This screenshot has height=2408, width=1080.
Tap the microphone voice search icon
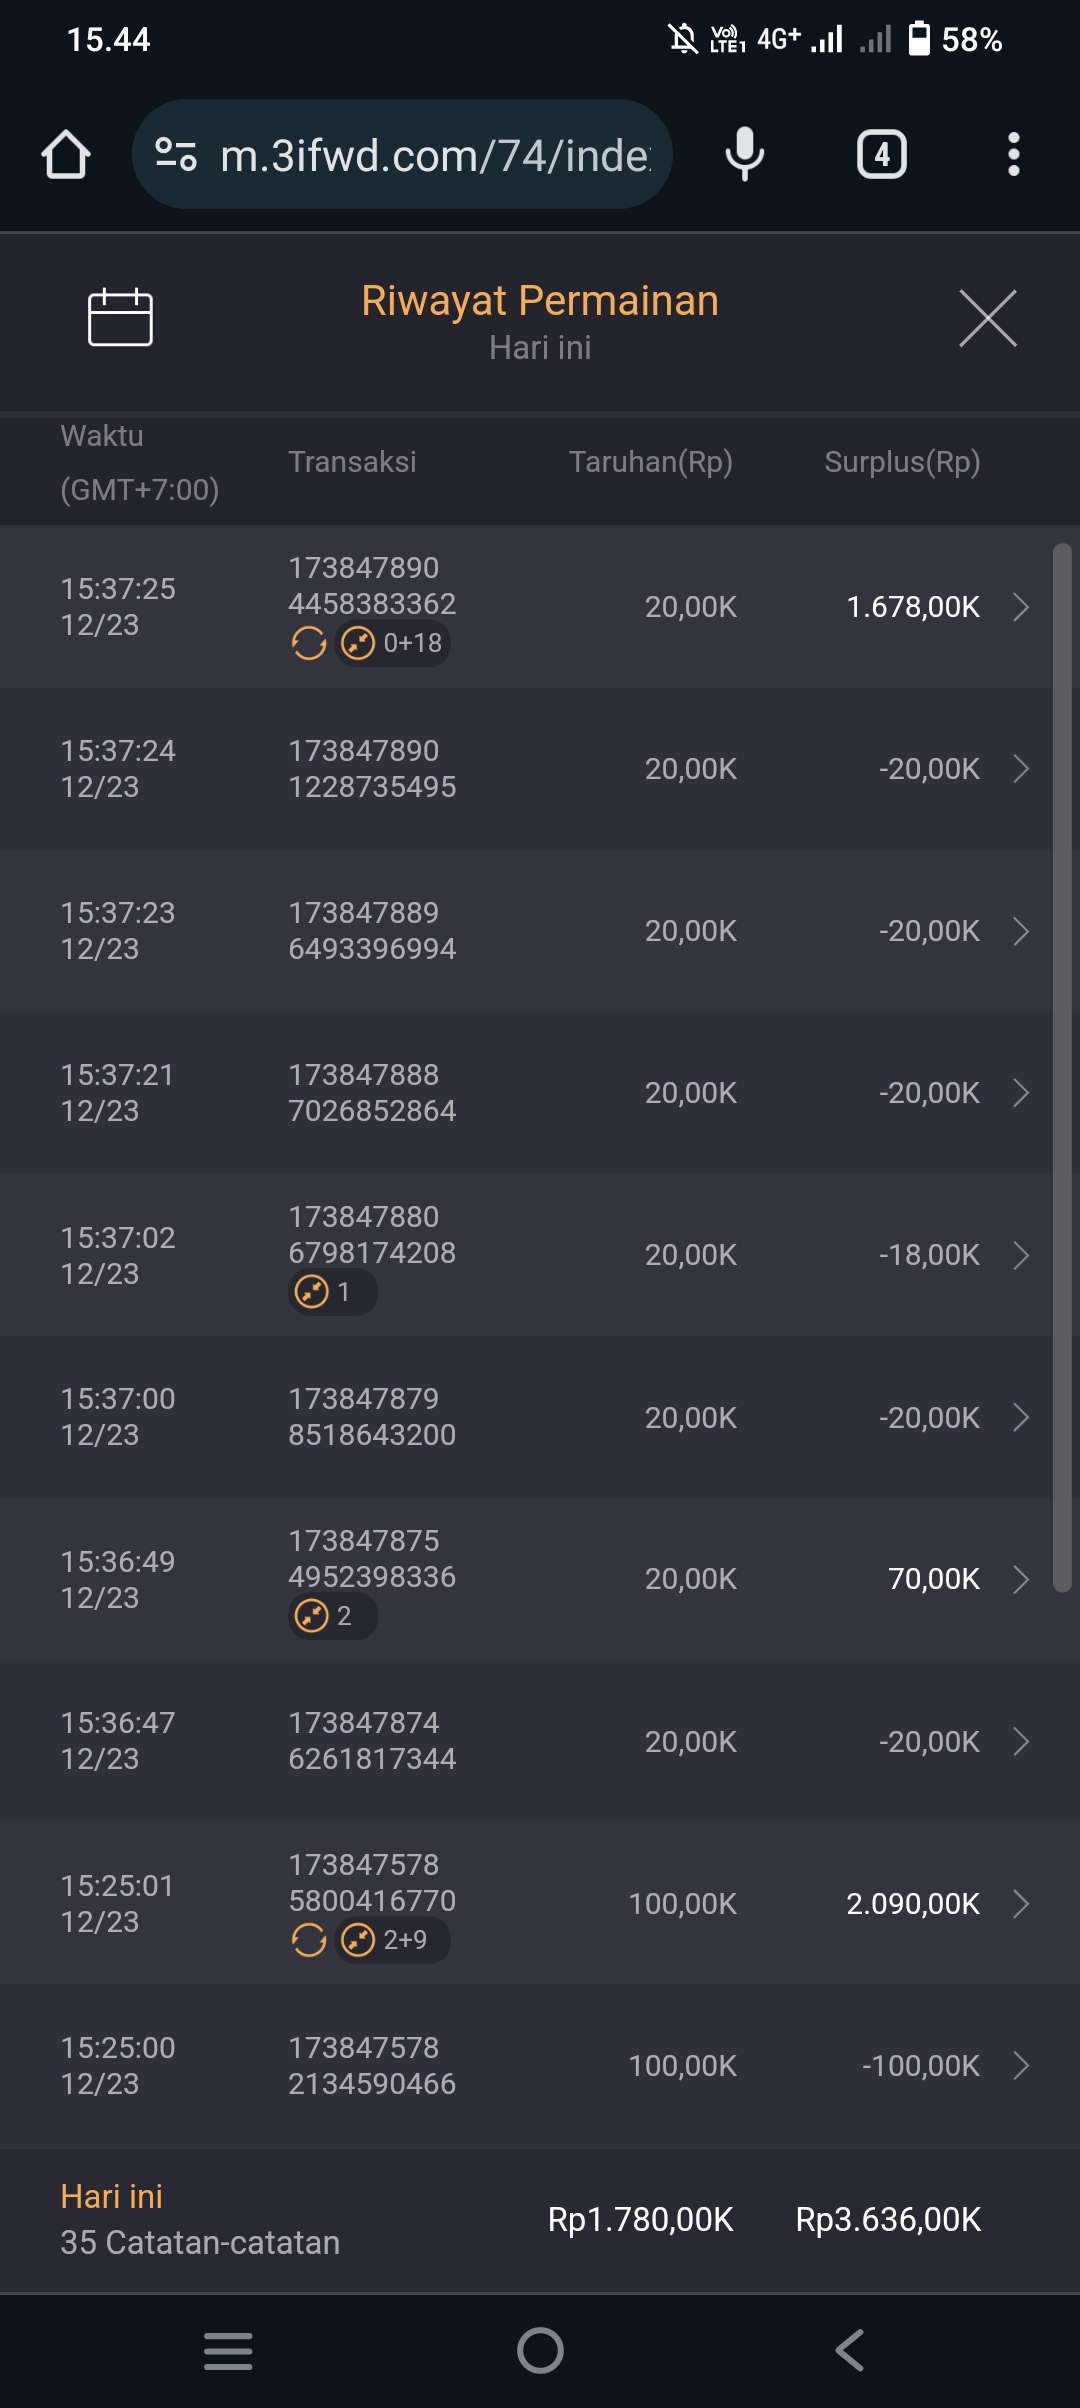click(744, 155)
